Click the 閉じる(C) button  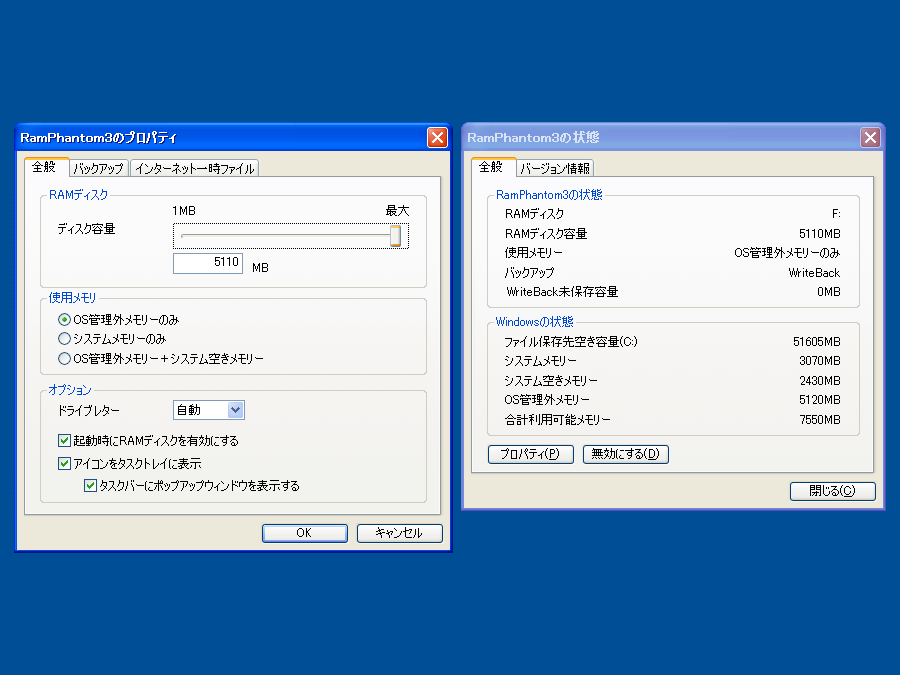832,491
